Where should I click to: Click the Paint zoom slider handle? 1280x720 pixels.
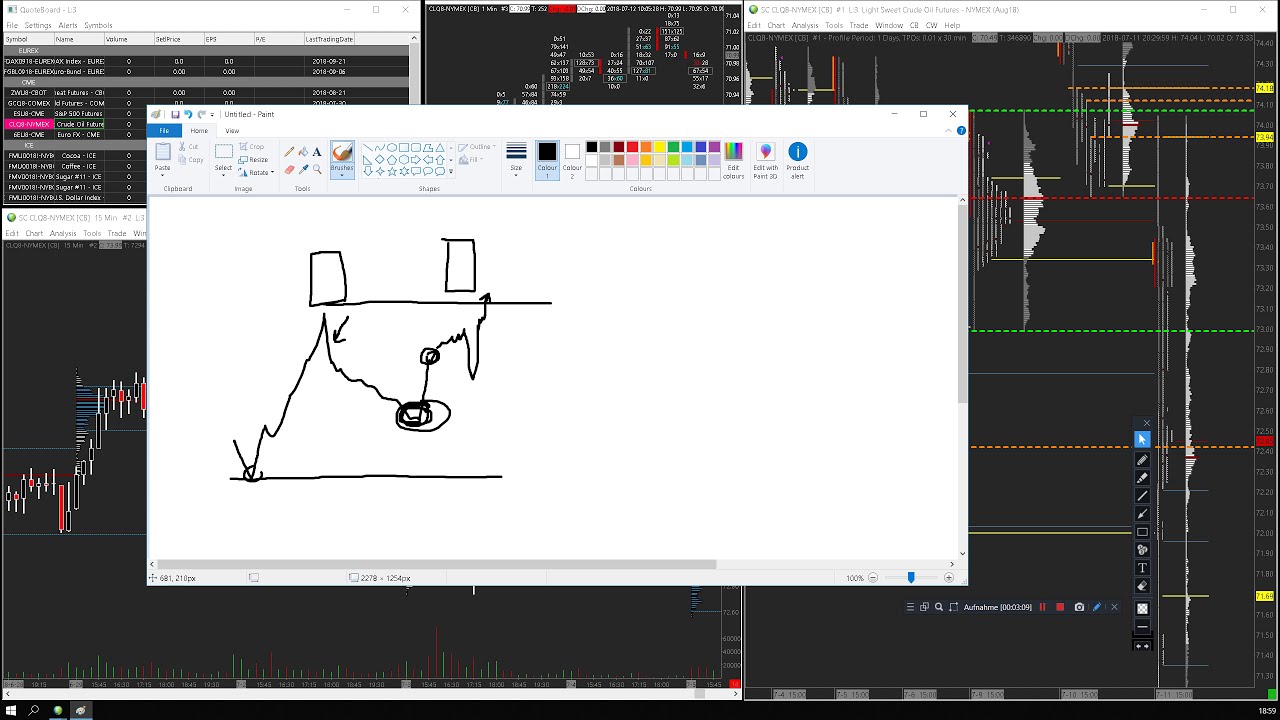[910, 578]
